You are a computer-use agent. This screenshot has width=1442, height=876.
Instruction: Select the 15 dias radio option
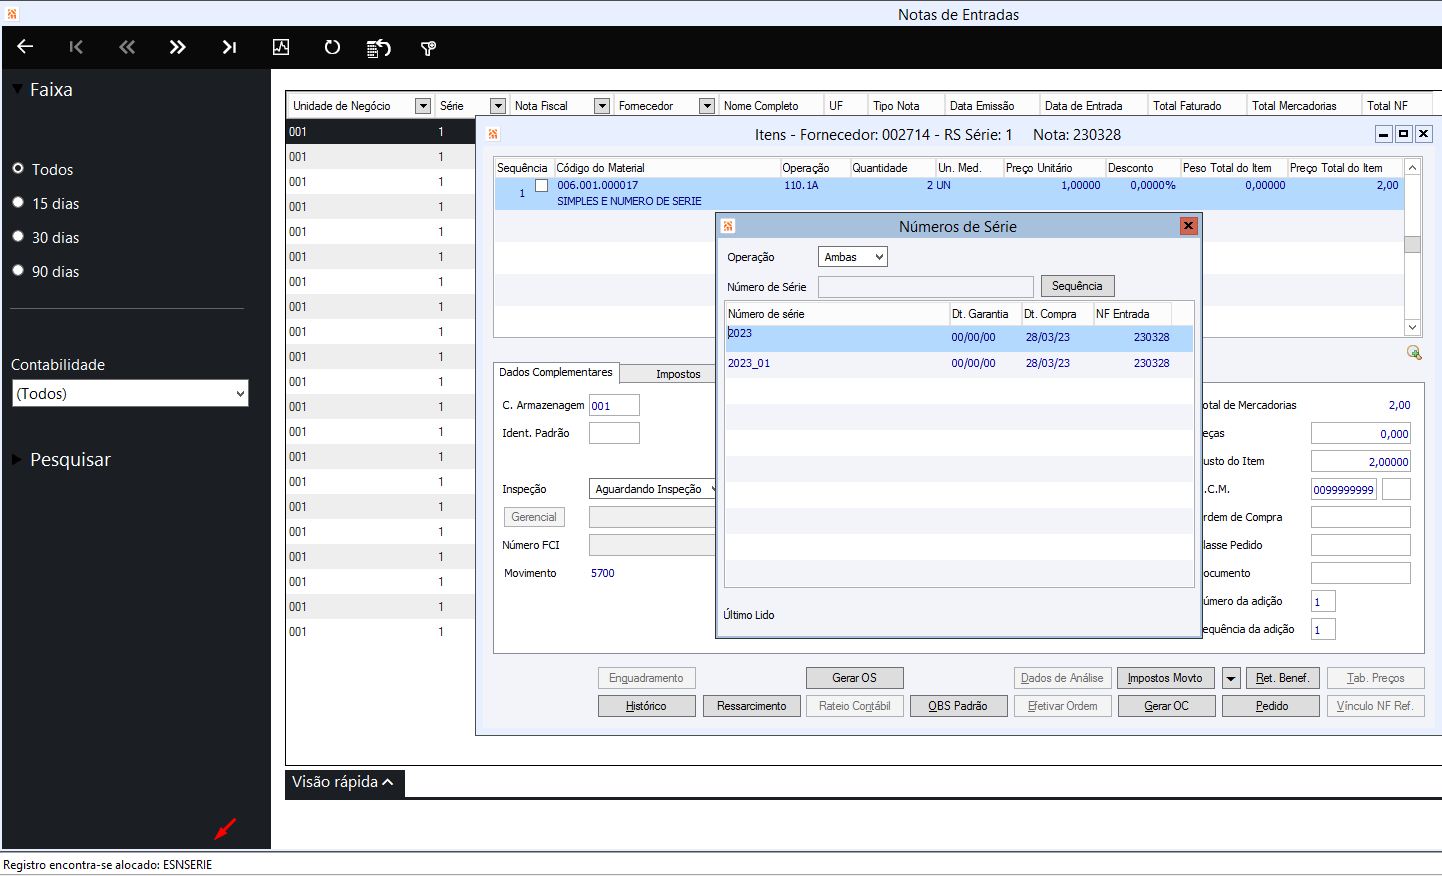tap(18, 203)
